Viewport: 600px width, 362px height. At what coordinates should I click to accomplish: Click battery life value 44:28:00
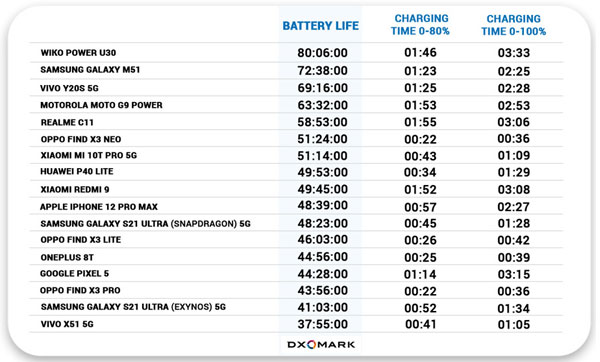(323, 274)
